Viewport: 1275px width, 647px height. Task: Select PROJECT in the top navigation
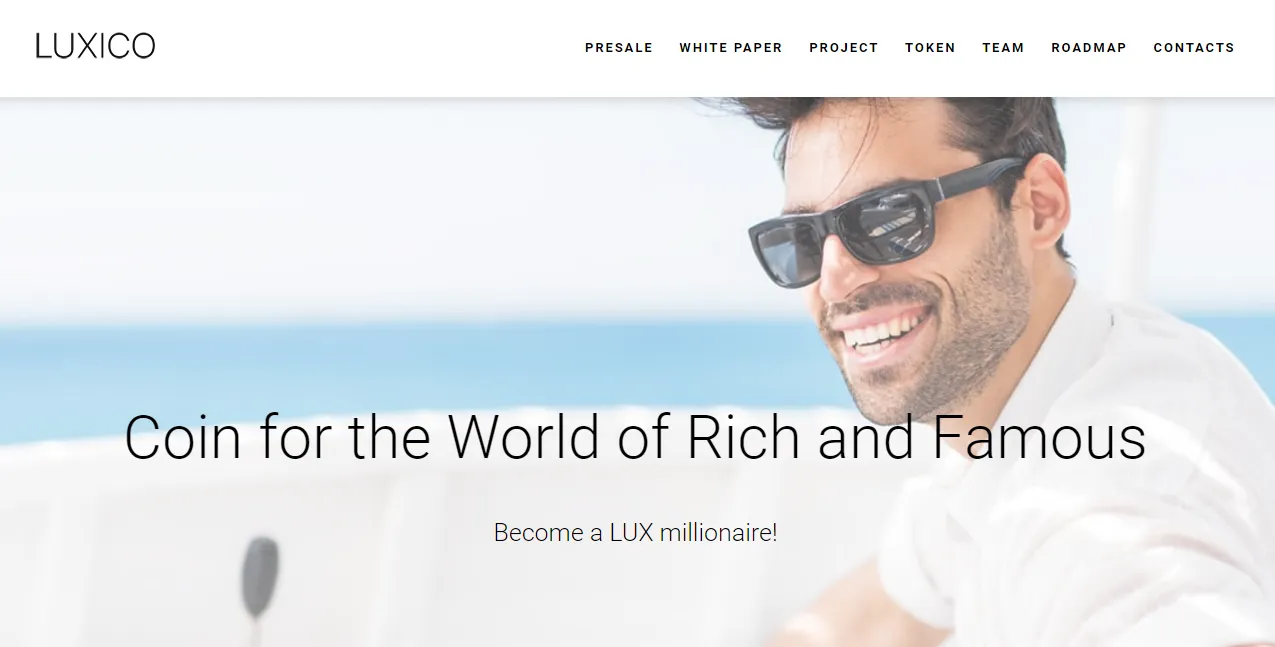point(844,47)
